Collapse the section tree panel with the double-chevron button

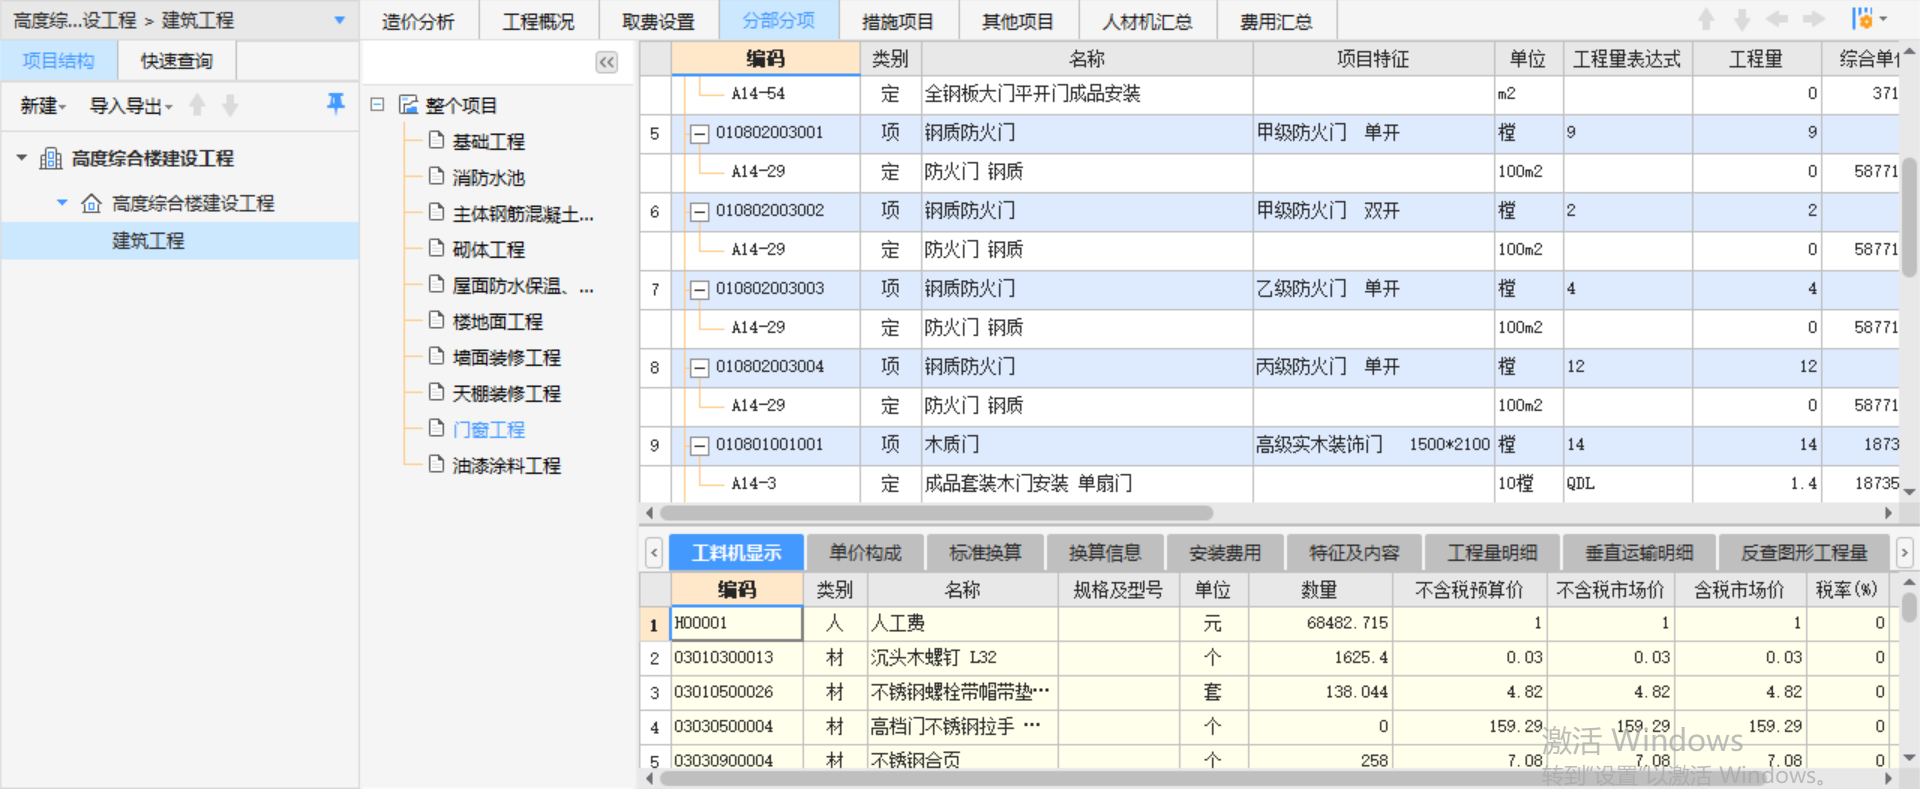pos(607,62)
